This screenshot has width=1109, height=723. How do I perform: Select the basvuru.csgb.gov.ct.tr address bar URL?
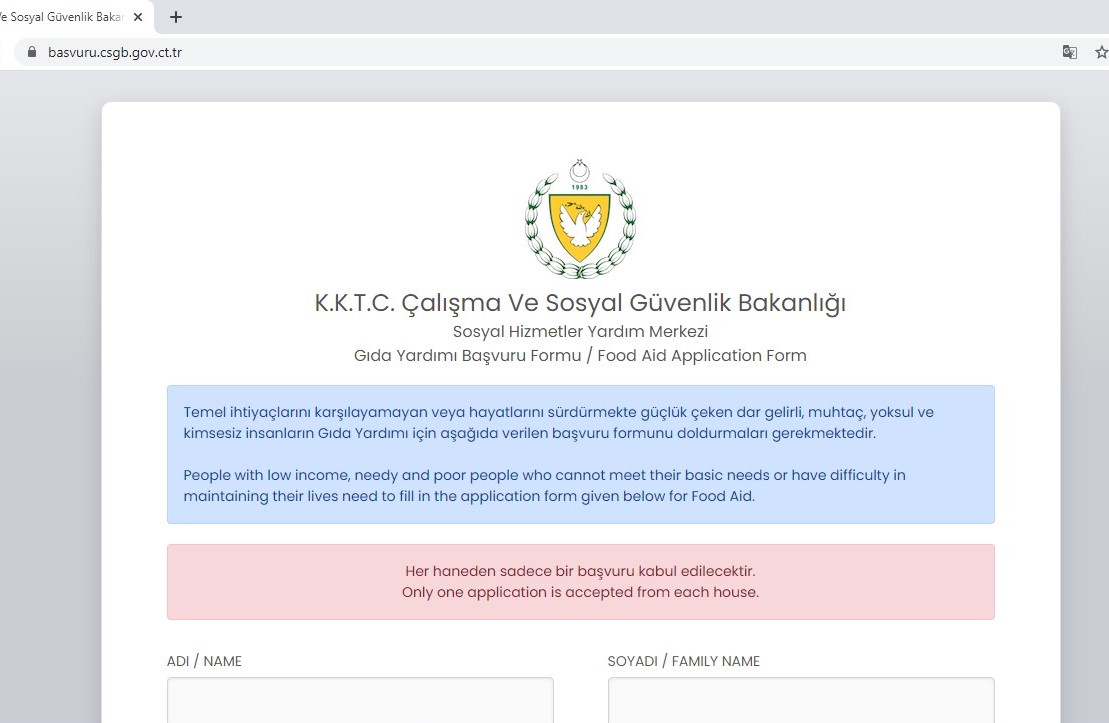pos(115,52)
